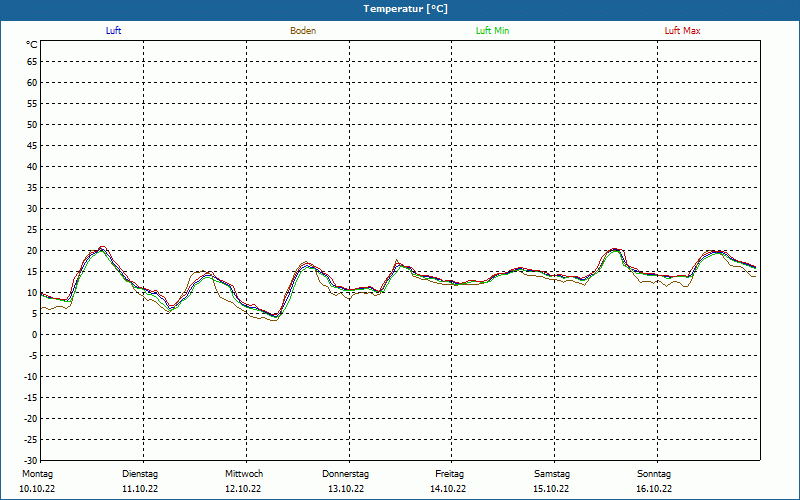
Task: Click the date 11.10.22
Action: tap(140, 489)
